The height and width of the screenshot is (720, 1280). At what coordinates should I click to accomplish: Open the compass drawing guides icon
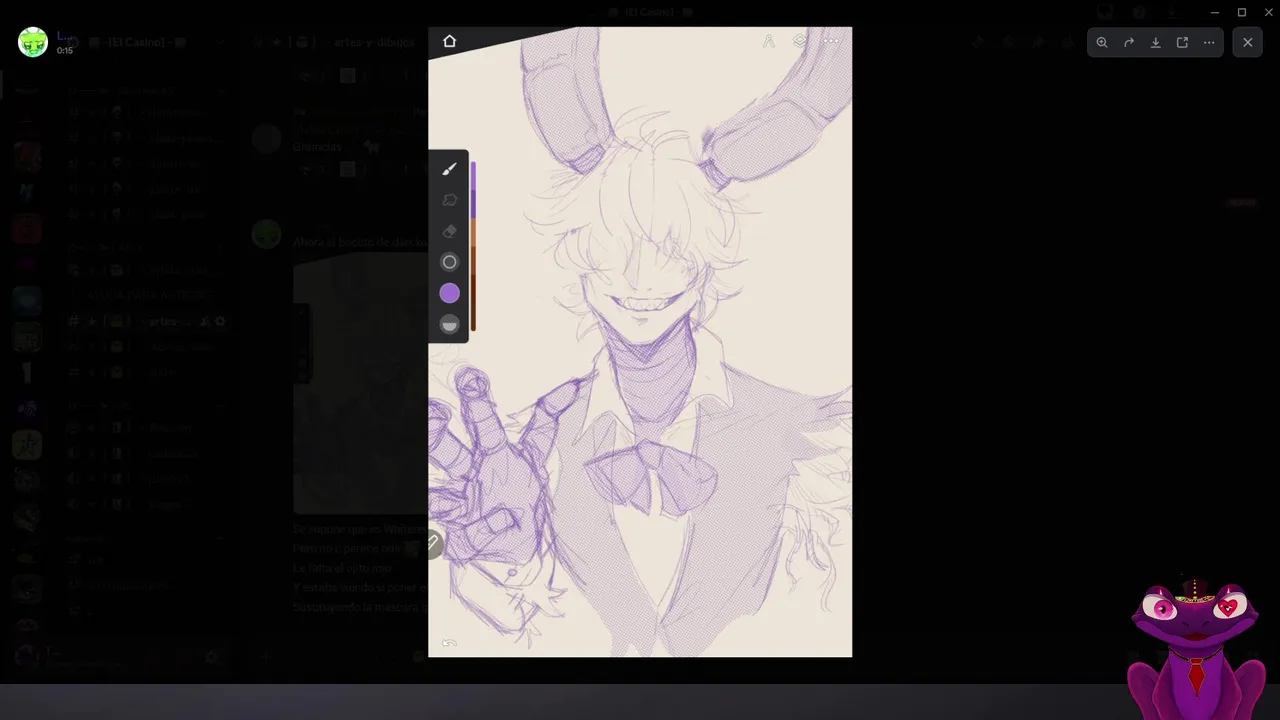click(768, 41)
